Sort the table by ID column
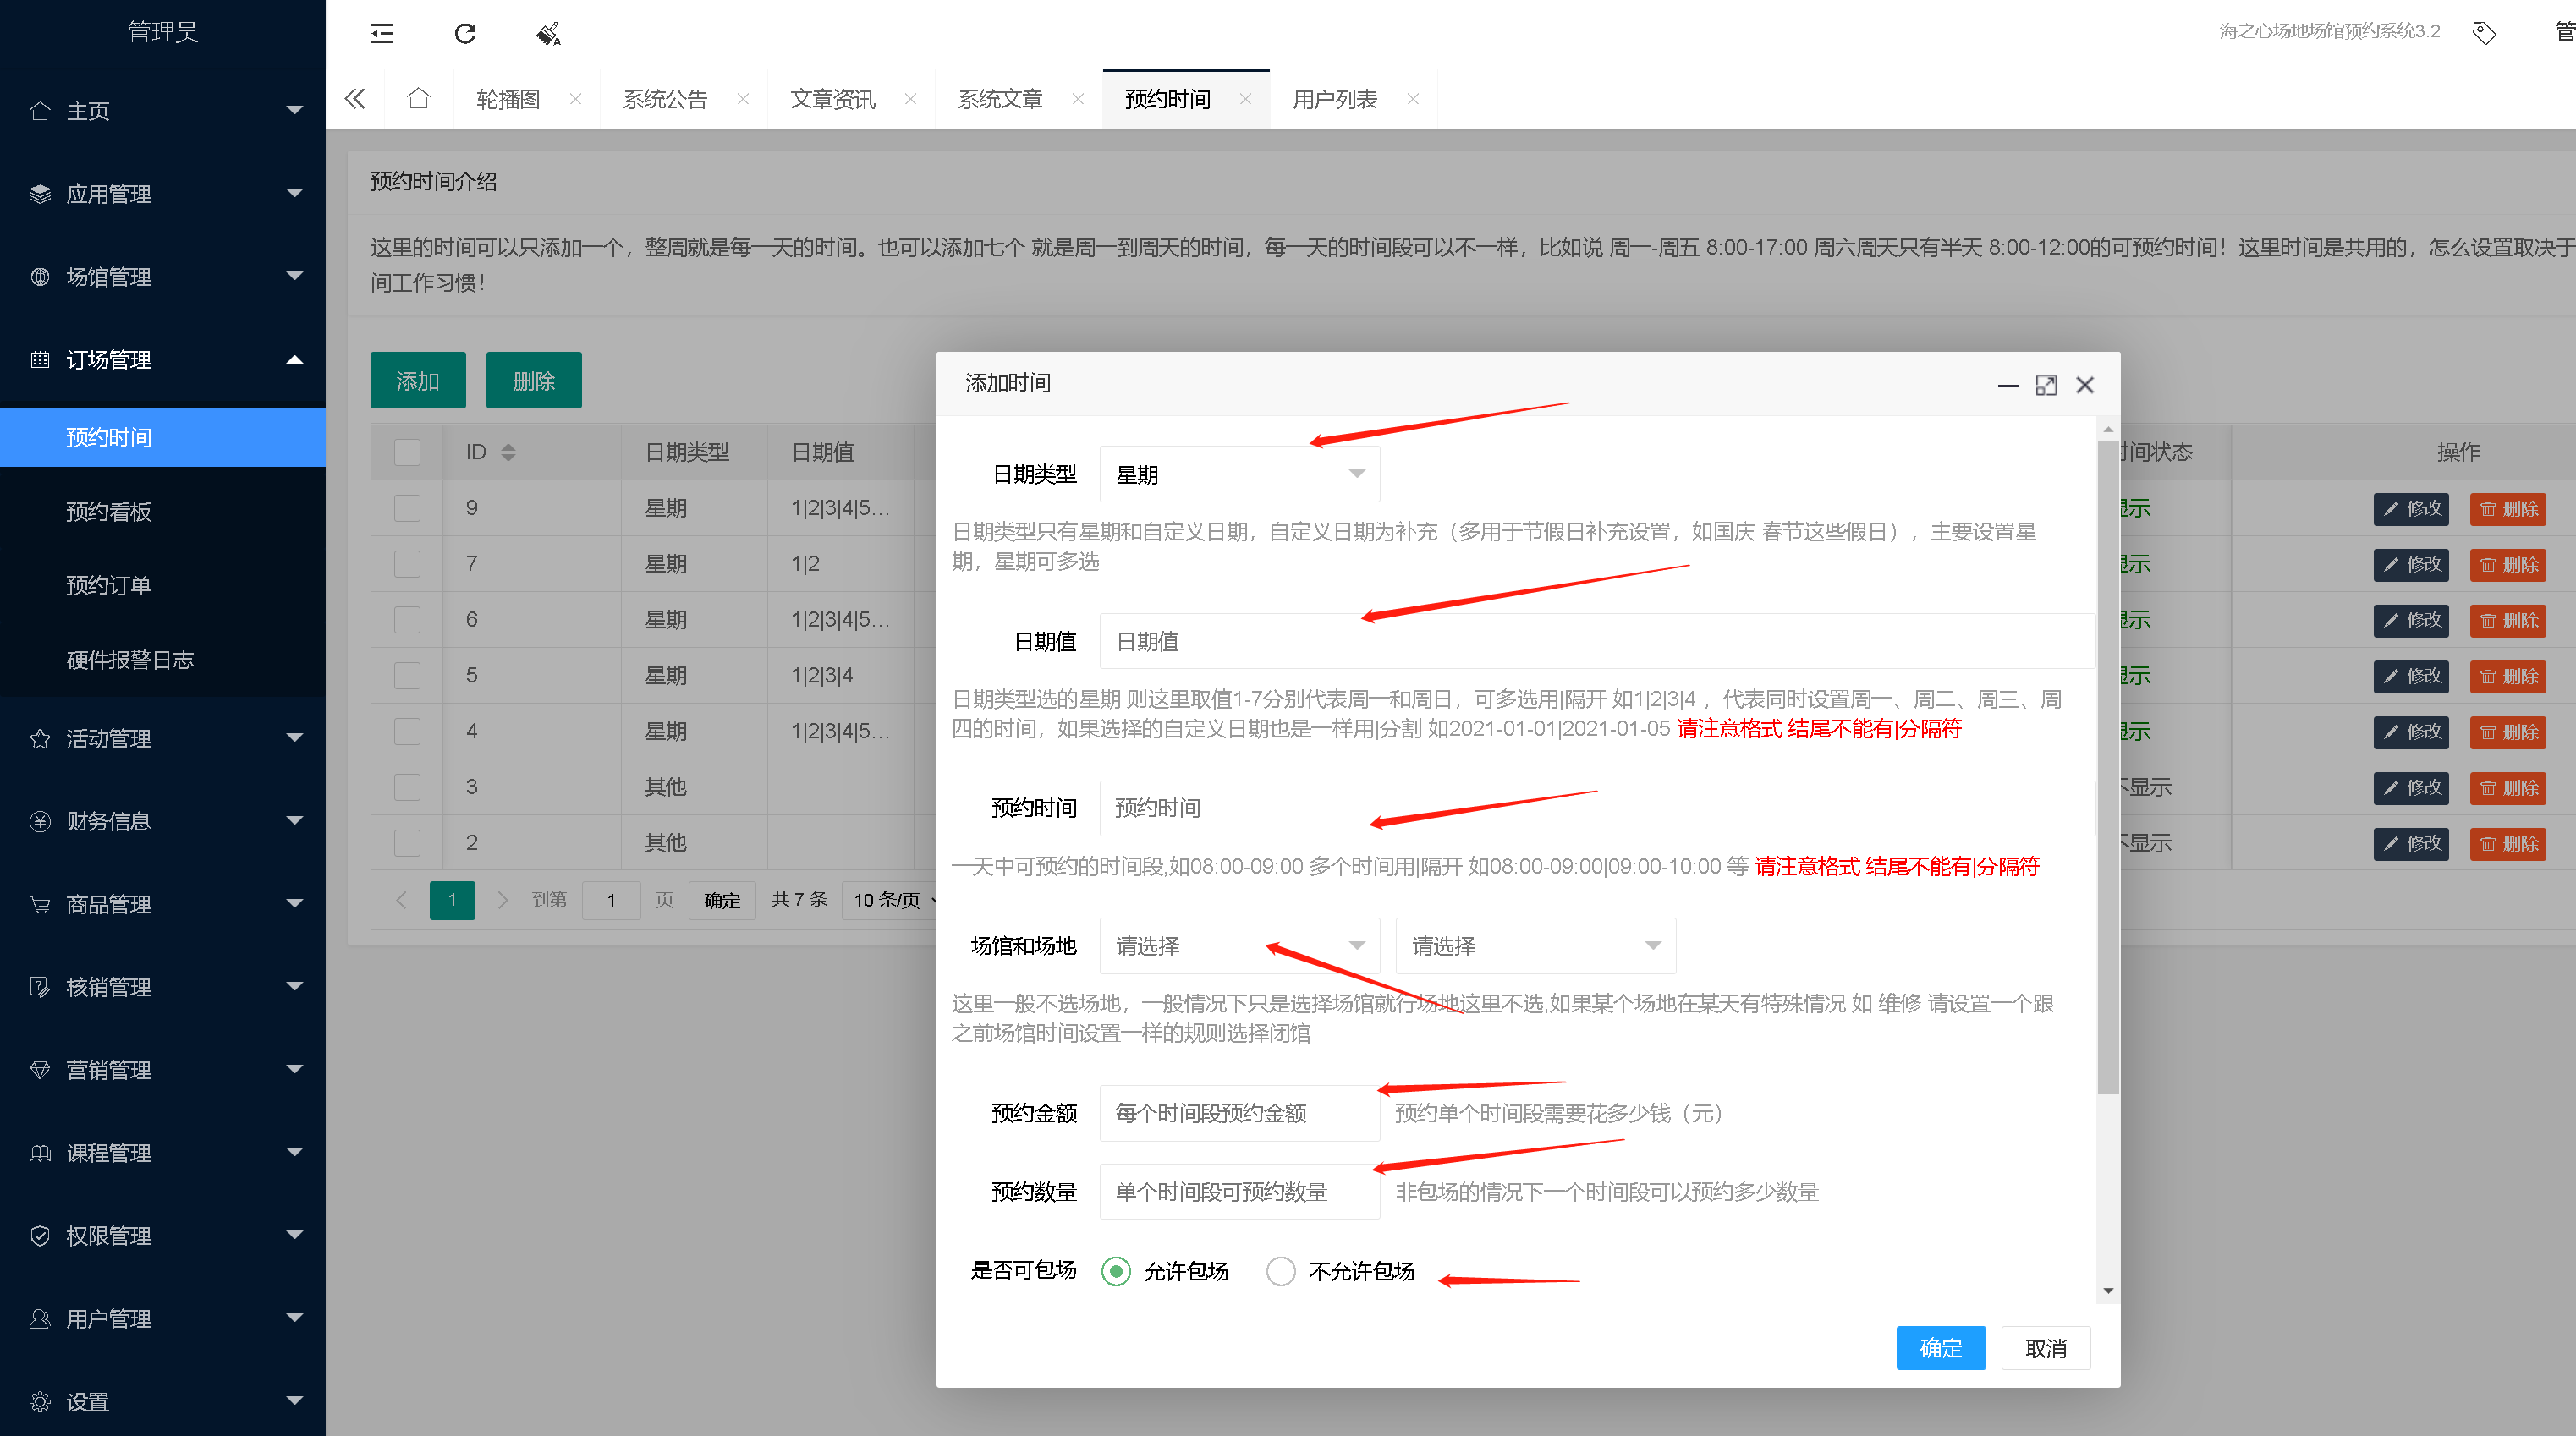 pyautogui.click(x=508, y=453)
